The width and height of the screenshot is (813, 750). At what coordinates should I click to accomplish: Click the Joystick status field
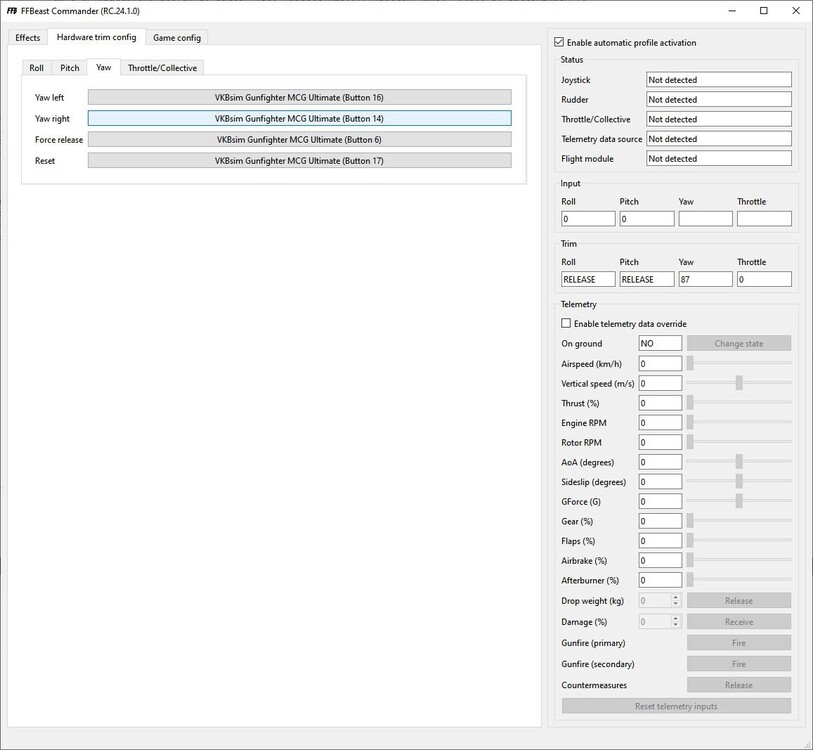[x=719, y=80]
